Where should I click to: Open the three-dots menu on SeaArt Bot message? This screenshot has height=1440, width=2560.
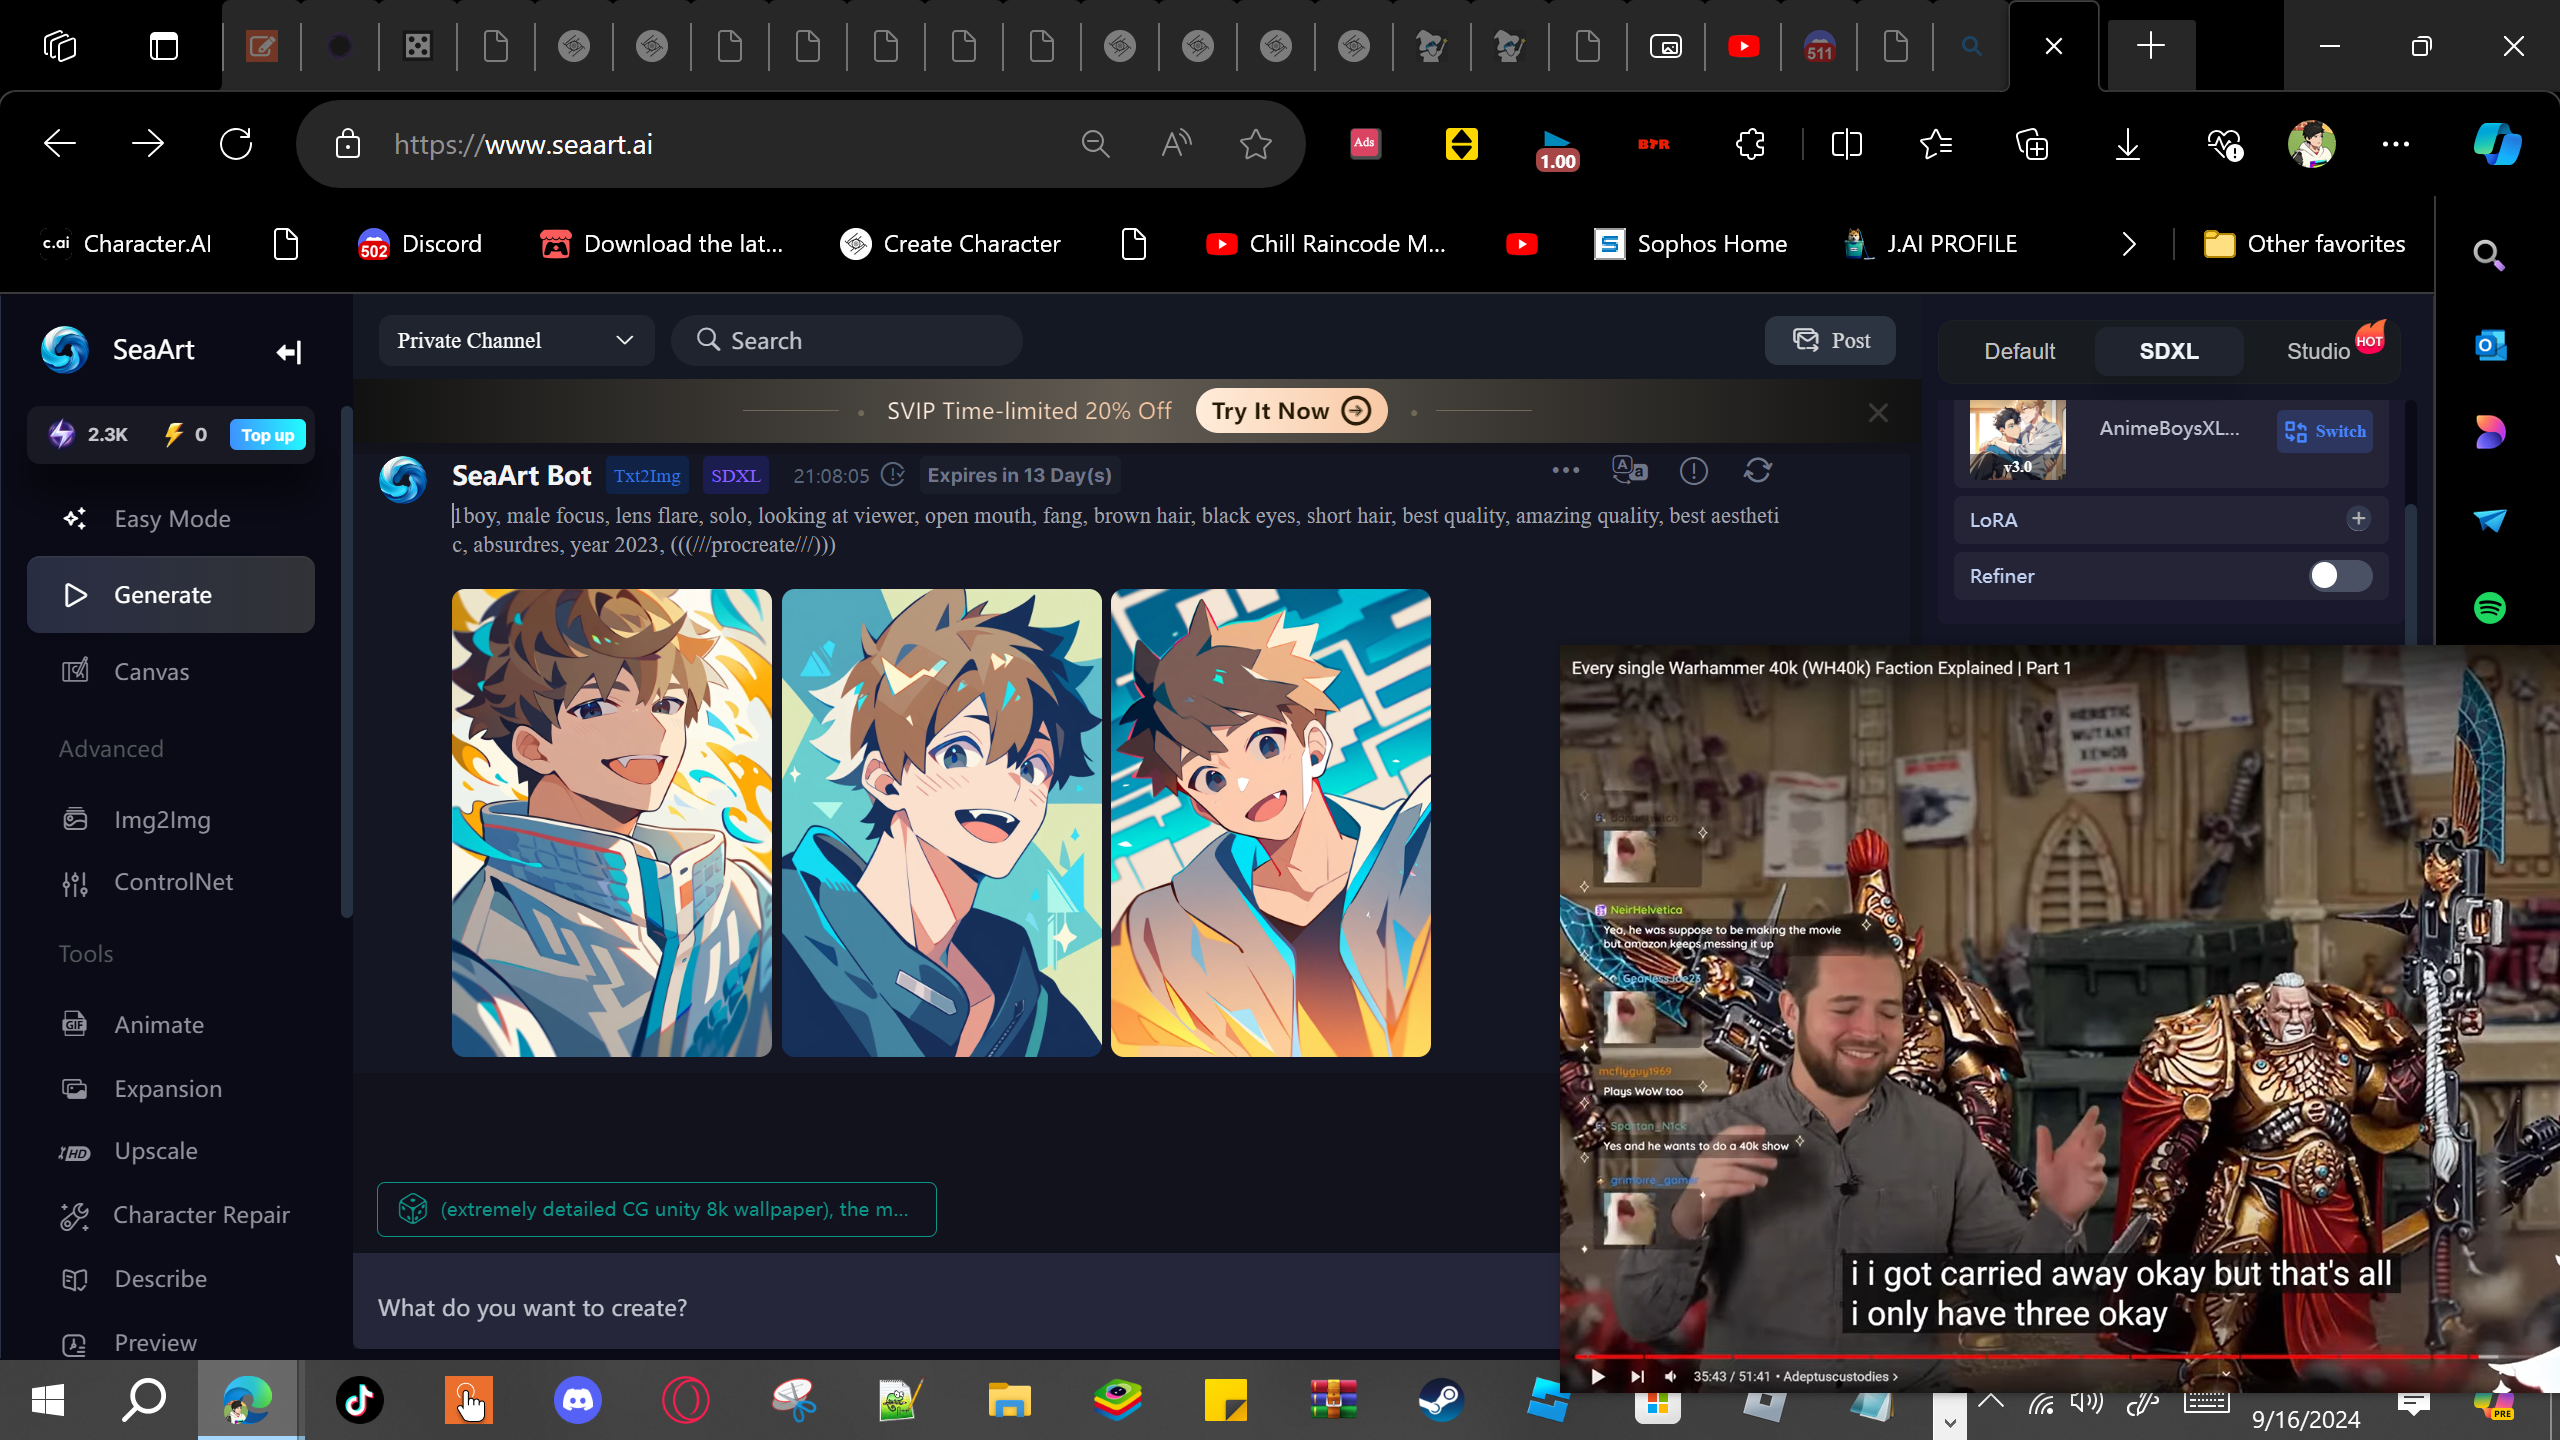tap(1566, 470)
